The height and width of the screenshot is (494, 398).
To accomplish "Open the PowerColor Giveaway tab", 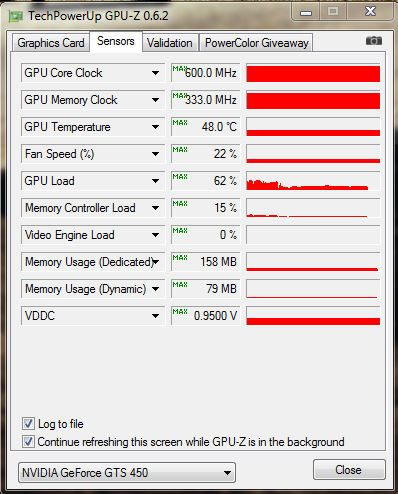I will [256, 43].
